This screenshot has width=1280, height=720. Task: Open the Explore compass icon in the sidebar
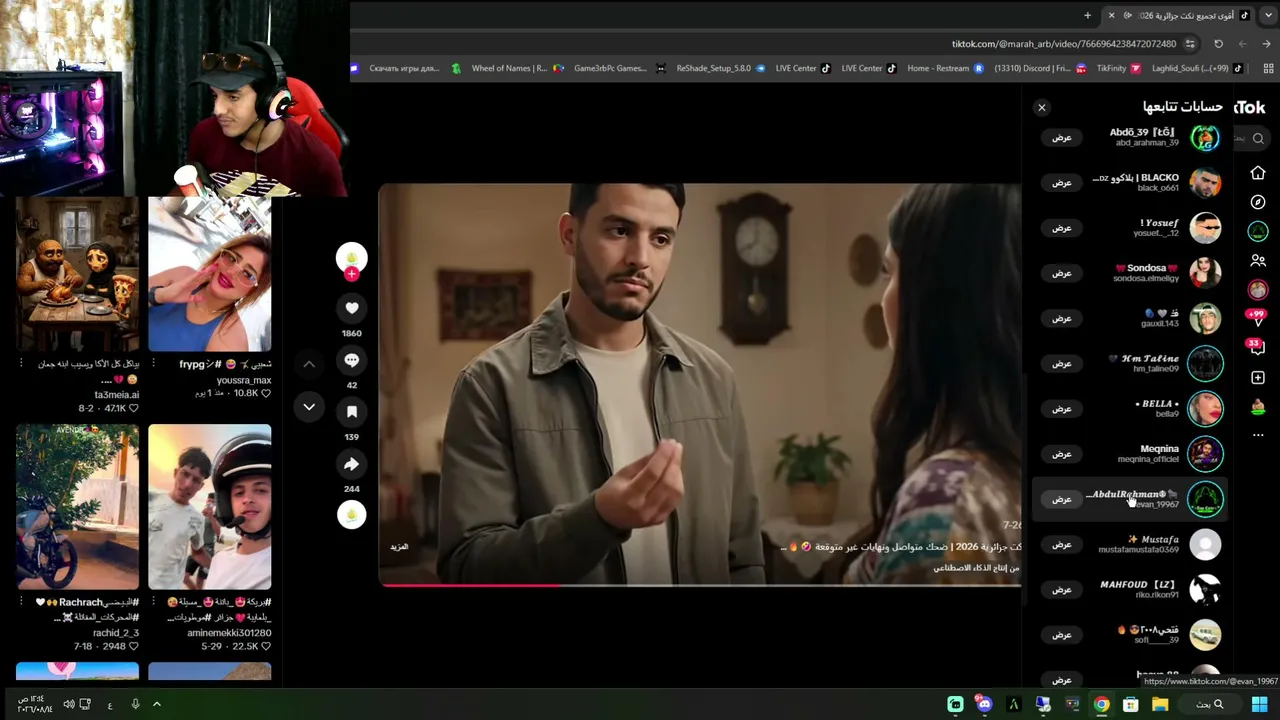tap(1258, 202)
